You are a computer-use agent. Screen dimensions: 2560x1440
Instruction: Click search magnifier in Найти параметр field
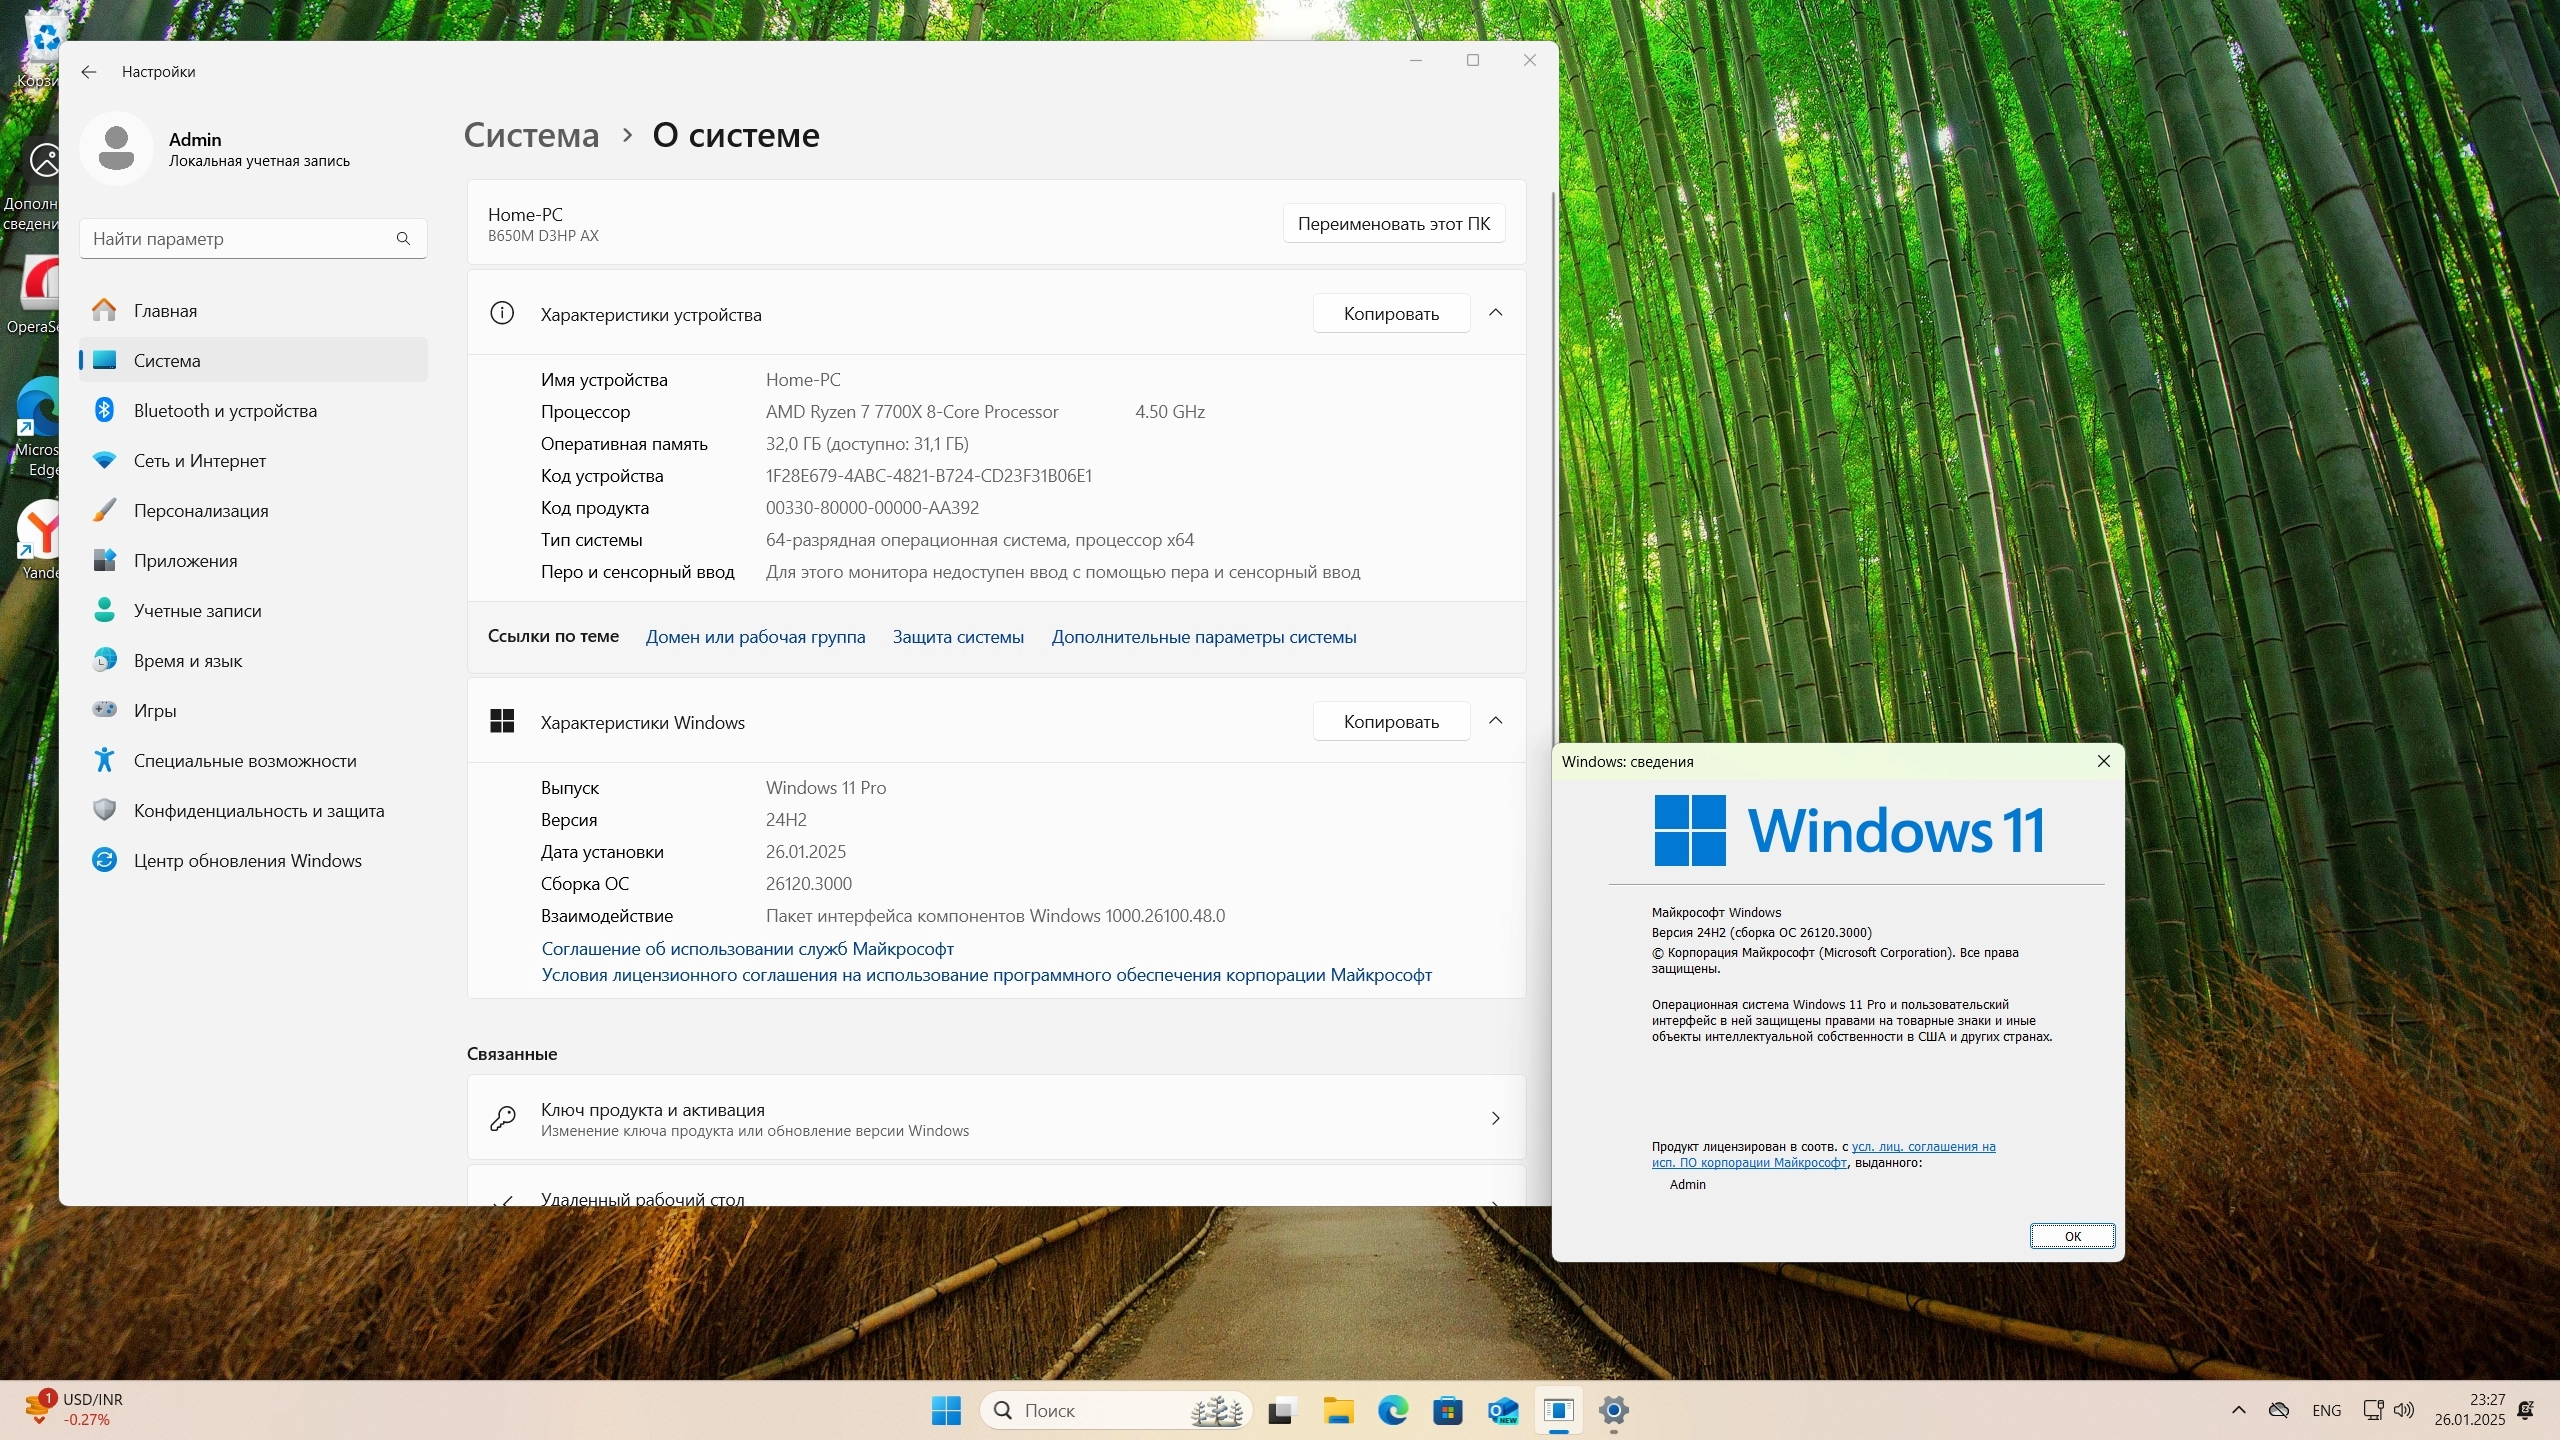pos(403,238)
